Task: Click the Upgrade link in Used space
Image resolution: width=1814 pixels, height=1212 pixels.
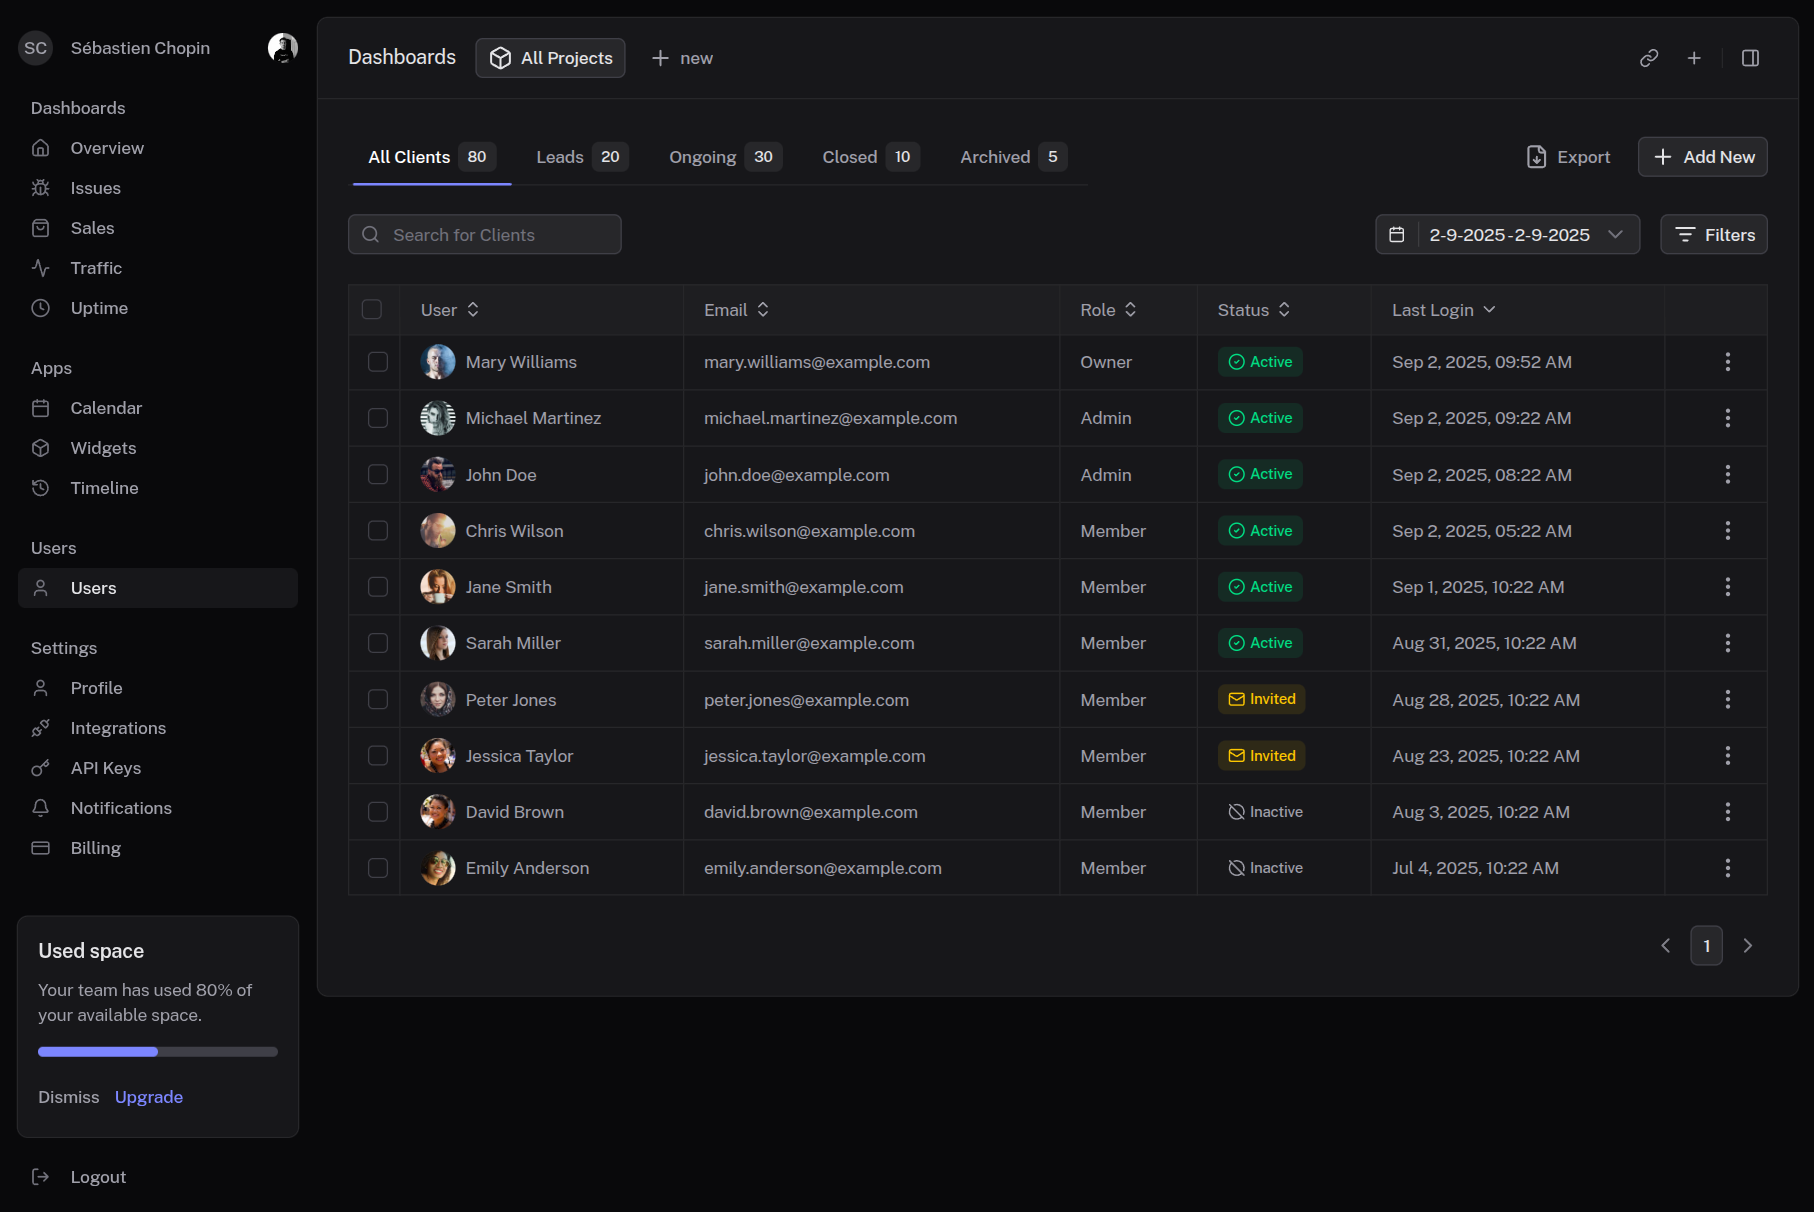Action: pos(149,1097)
